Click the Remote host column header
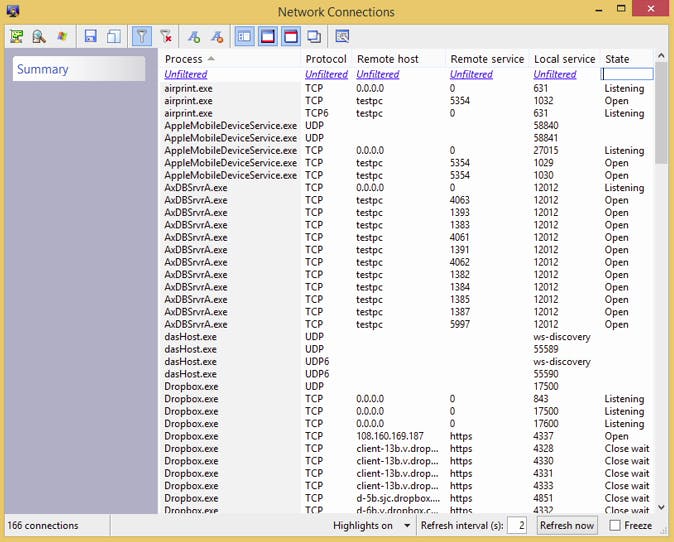Image resolution: width=674 pixels, height=542 pixels. point(387,59)
